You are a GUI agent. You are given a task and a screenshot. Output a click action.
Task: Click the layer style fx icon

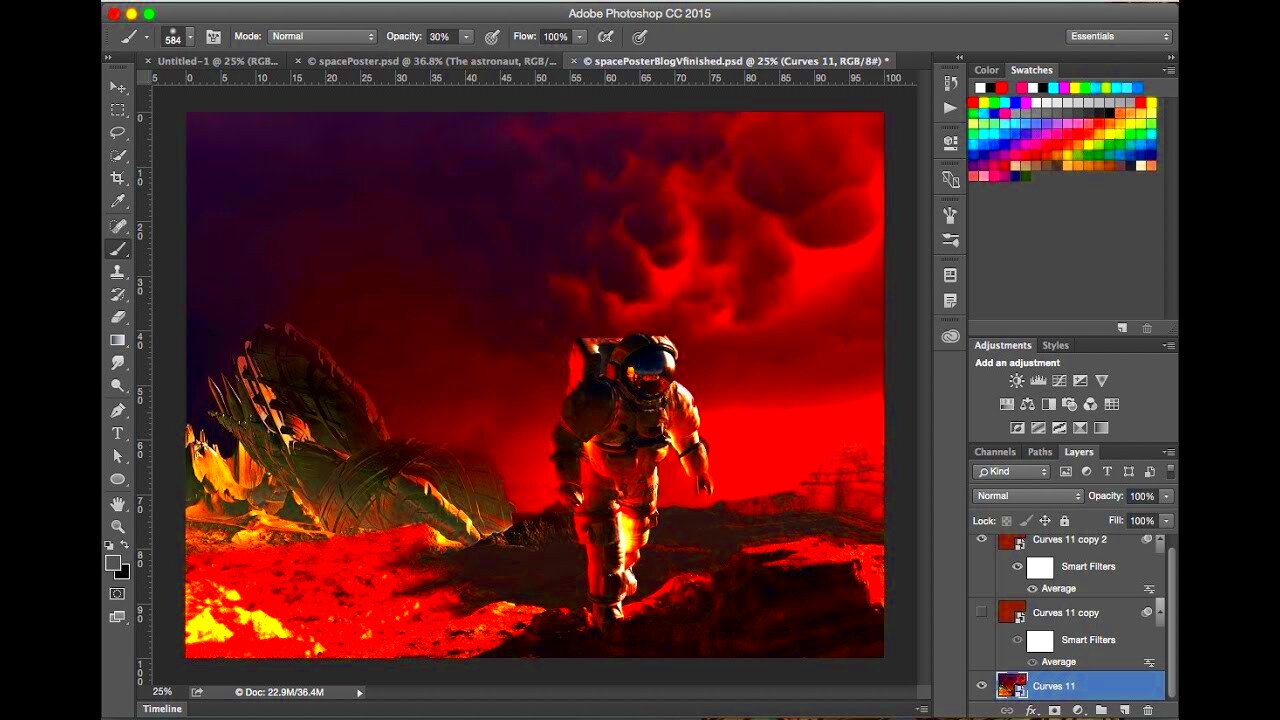[x=1031, y=710]
